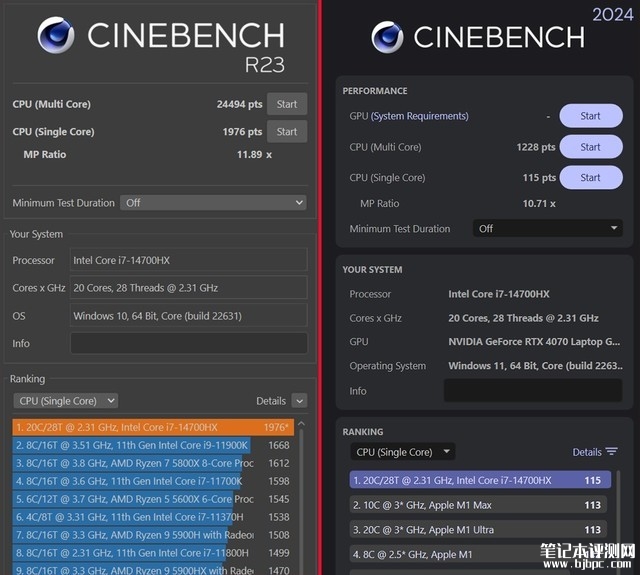Select 2024 ranking row 8C Apple M1
This screenshot has height=575, width=640.
(x=478, y=554)
